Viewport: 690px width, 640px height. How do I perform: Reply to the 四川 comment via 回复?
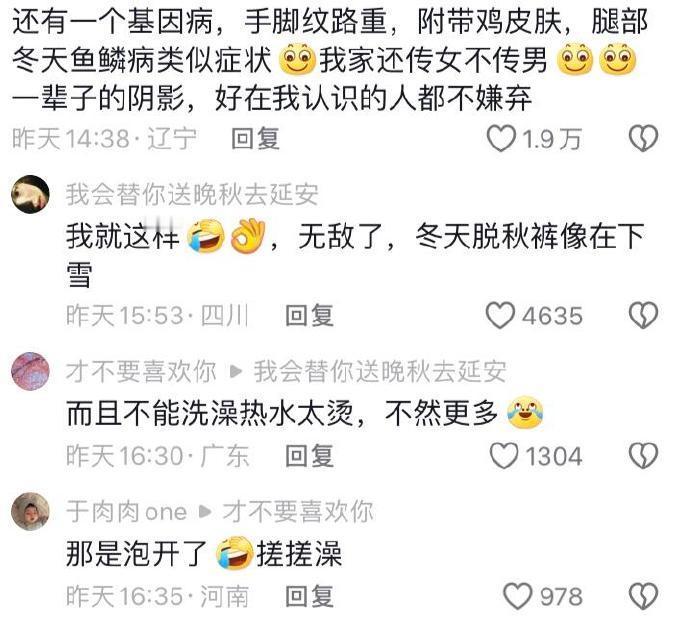coord(309,316)
